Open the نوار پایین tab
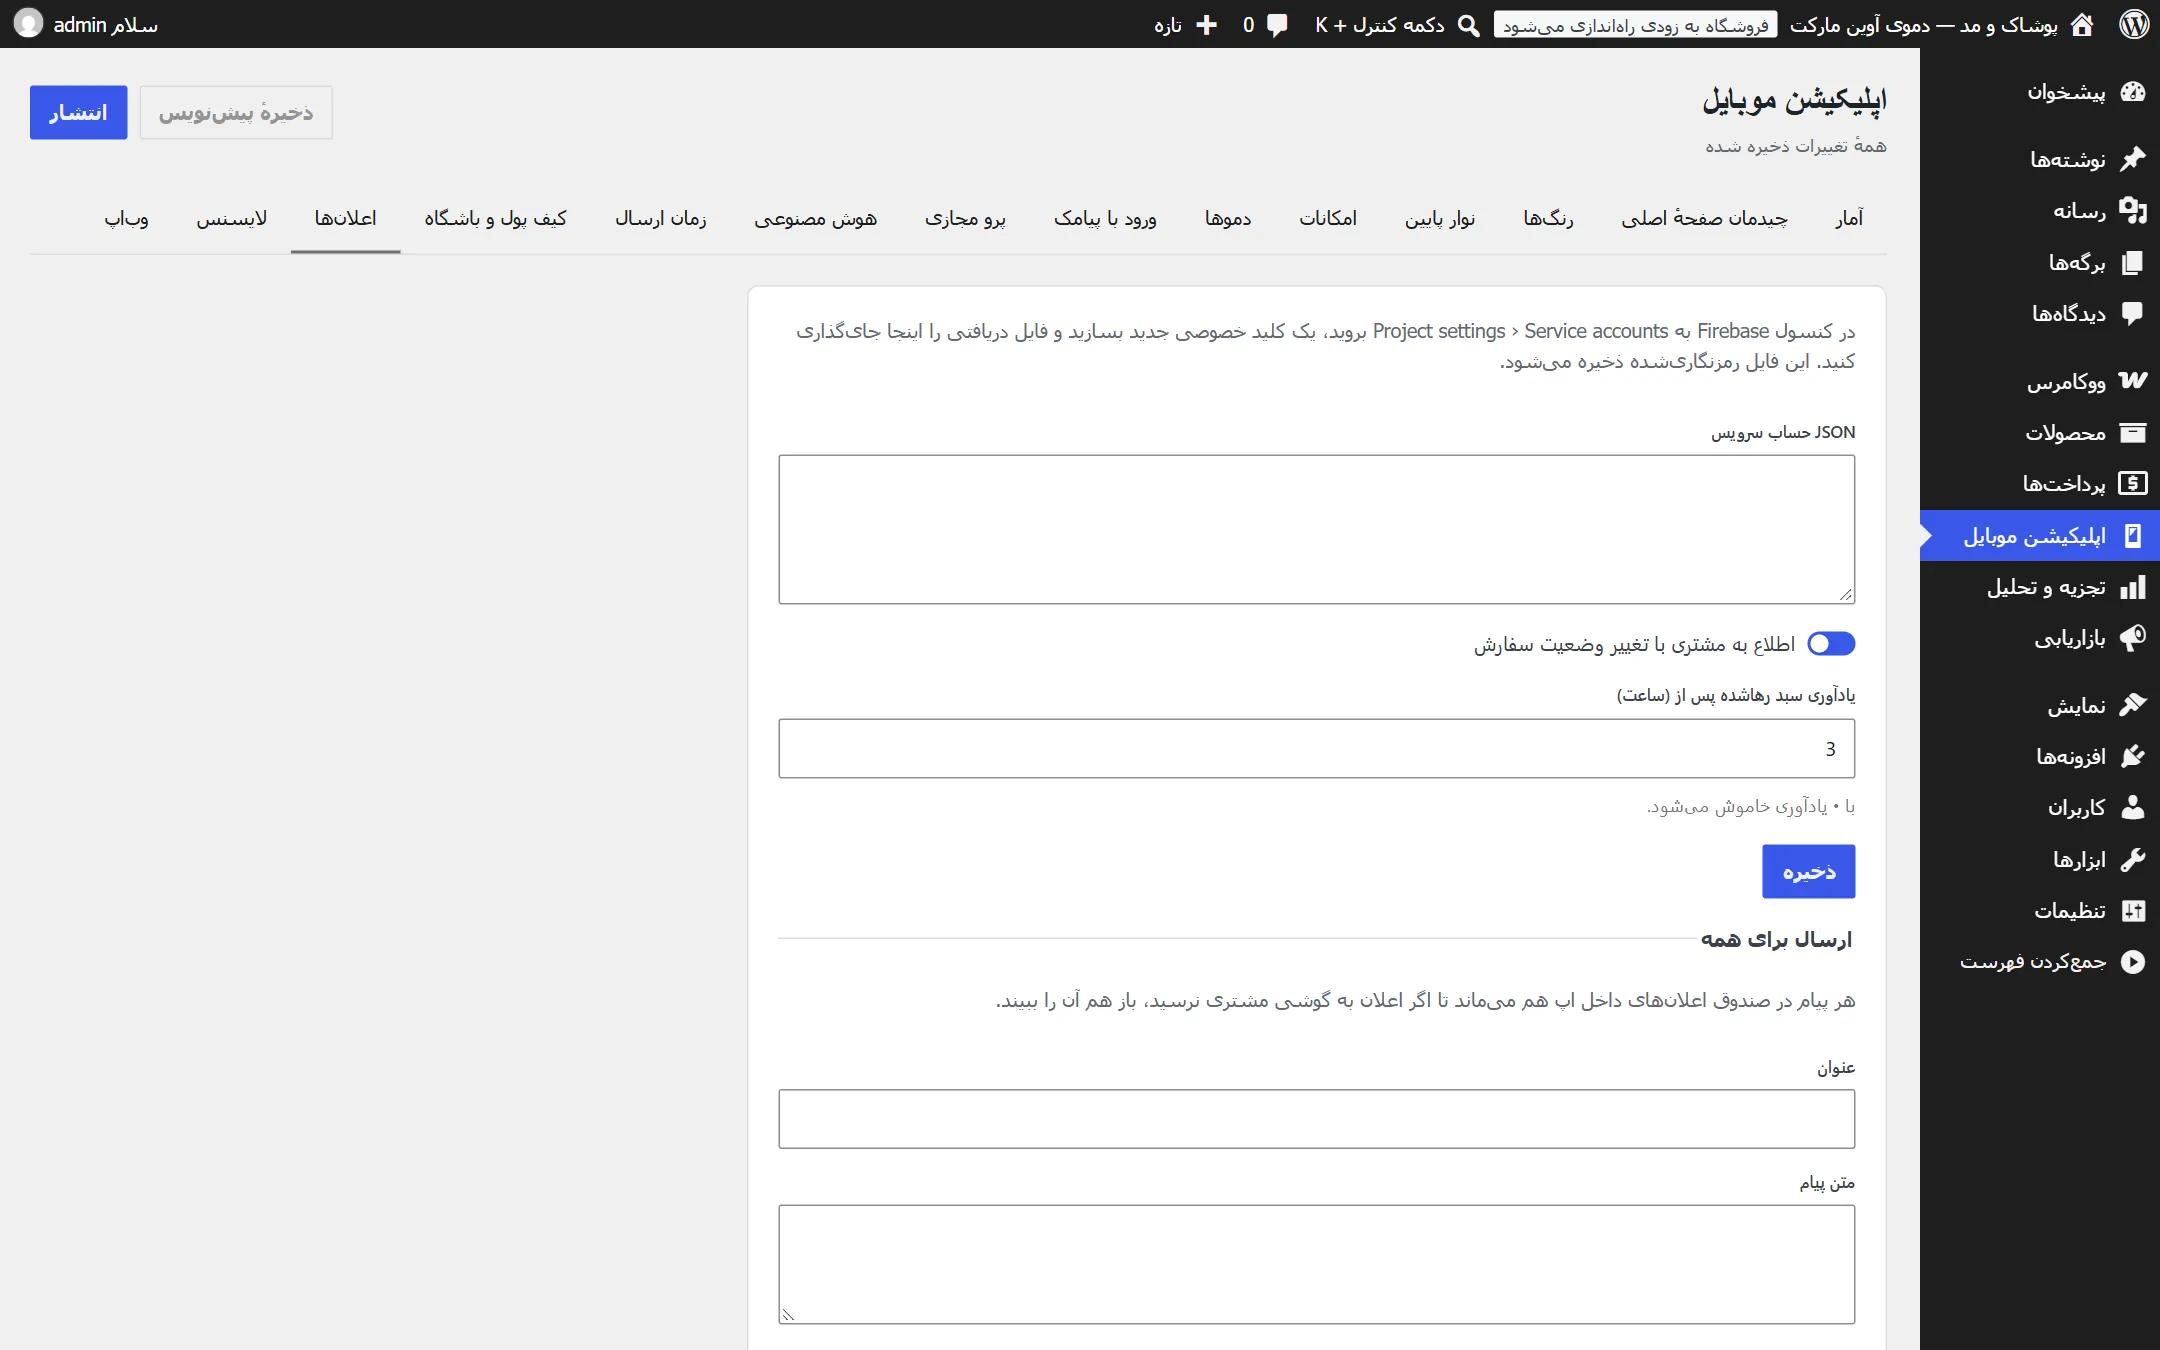 [x=1440, y=218]
